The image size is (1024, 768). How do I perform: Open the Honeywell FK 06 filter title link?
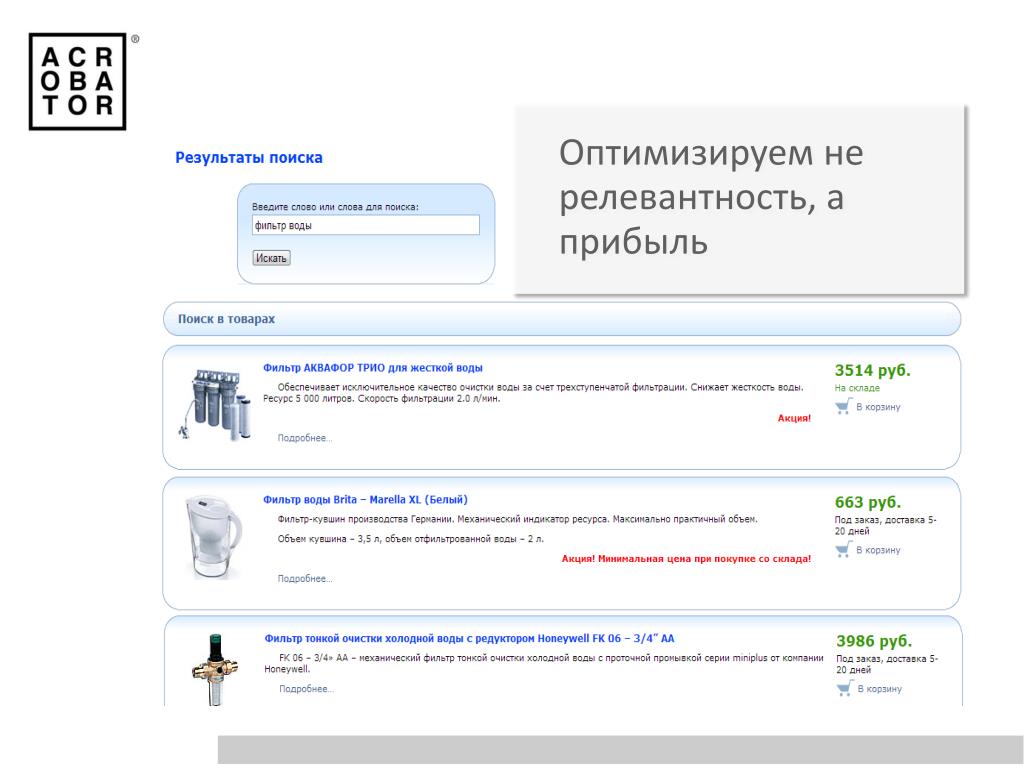pos(469,638)
